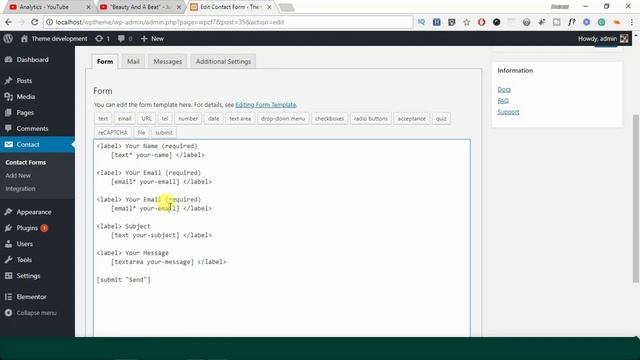This screenshot has width=640, height=360.
Task: Open the Theme development site home icon
Action: point(24,39)
